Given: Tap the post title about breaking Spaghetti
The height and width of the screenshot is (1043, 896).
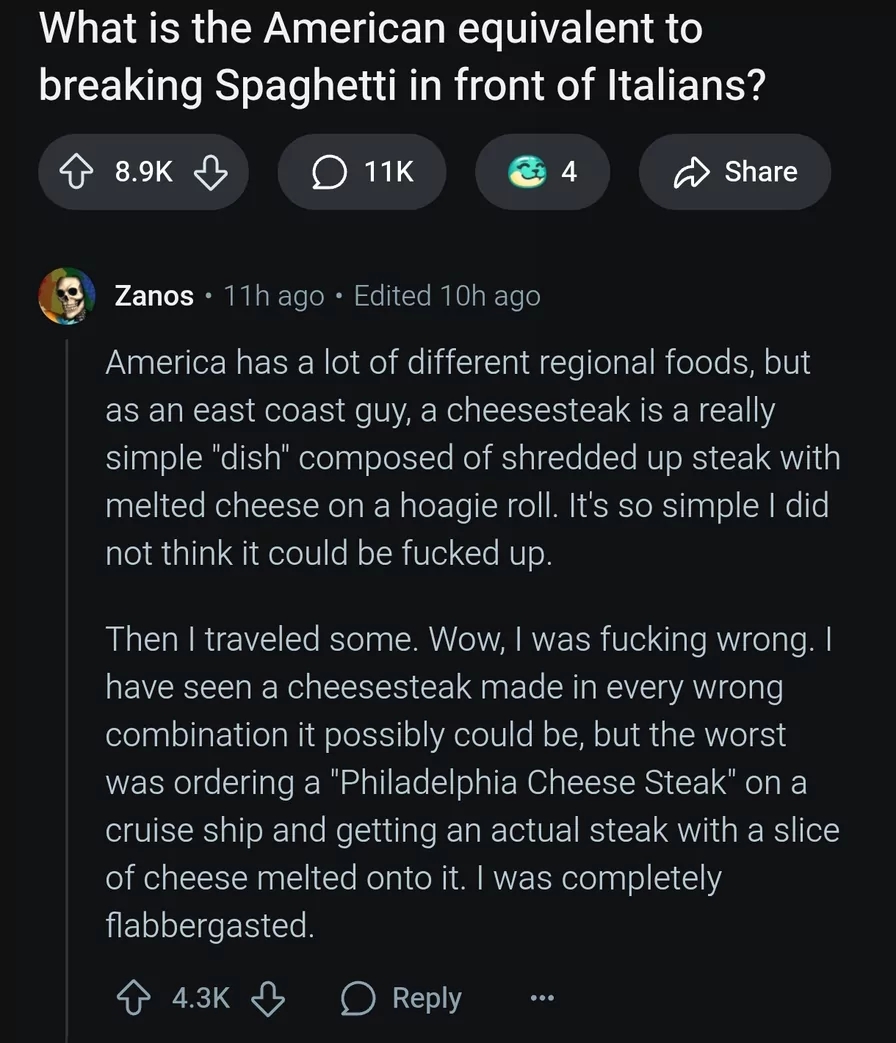Looking at the screenshot, I should point(402,57).
